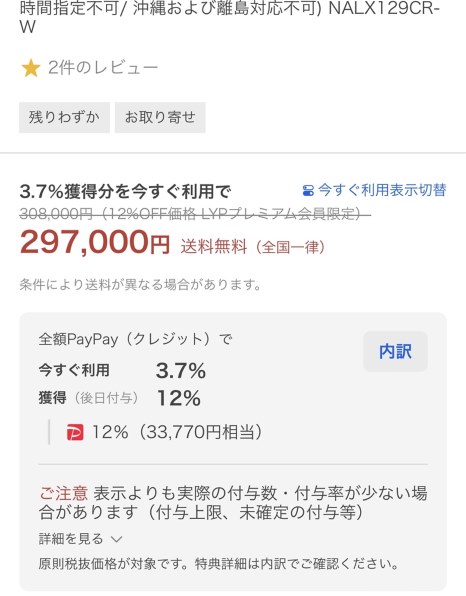Click the 今すぐ利用 3.7% row
466x596 pixels.
pyautogui.click(x=122, y=371)
